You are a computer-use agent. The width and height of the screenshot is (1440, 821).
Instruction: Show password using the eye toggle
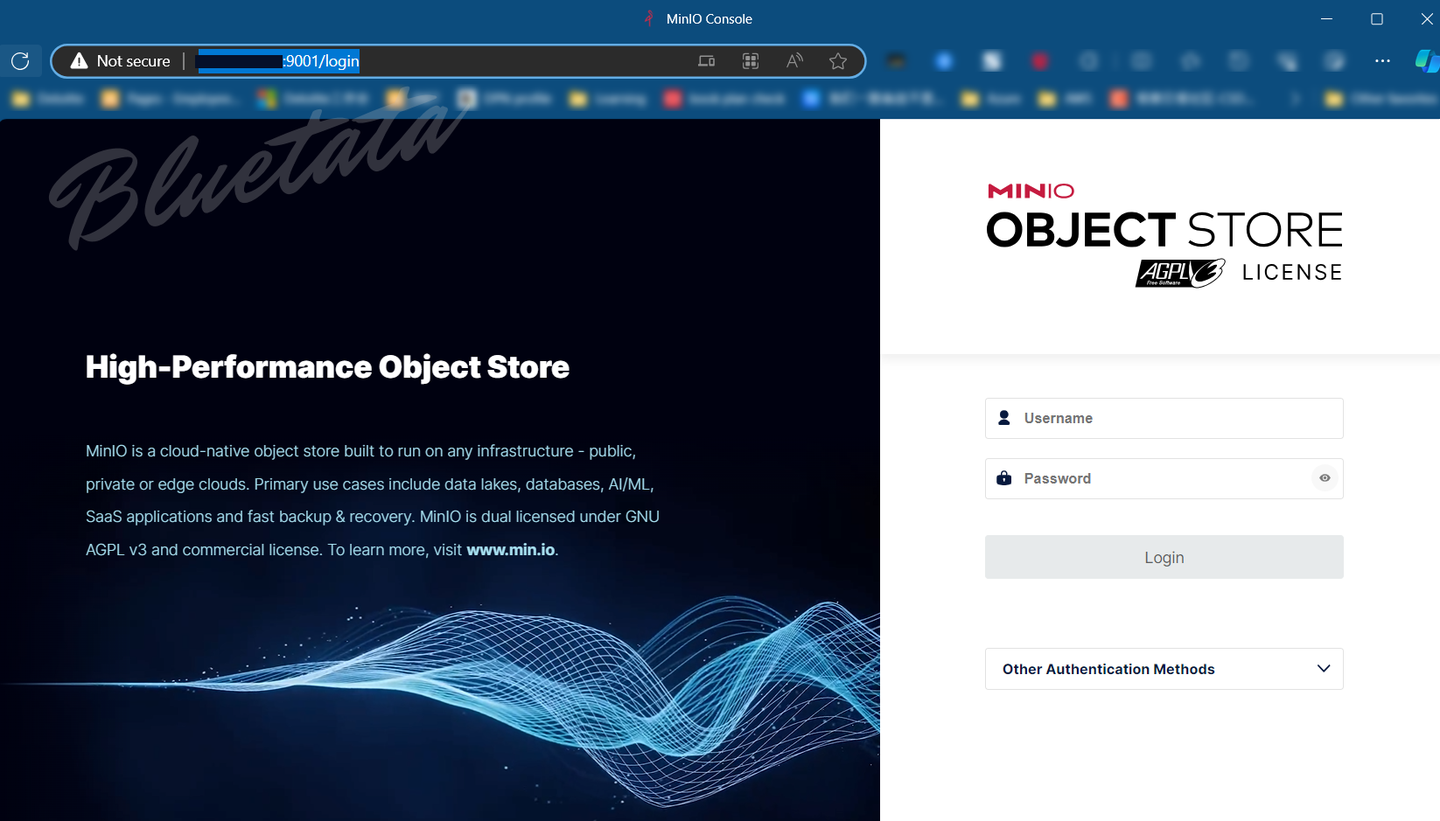[1325, 478]
